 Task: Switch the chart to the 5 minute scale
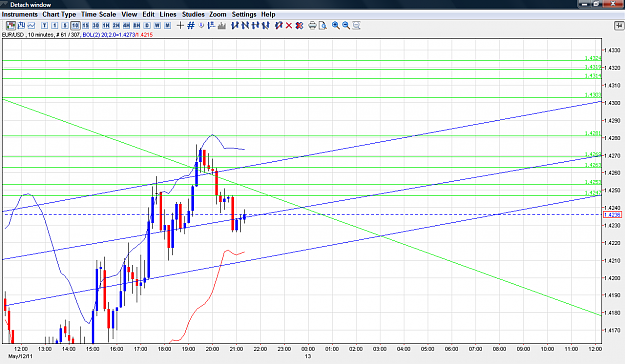tap(65, 26)
